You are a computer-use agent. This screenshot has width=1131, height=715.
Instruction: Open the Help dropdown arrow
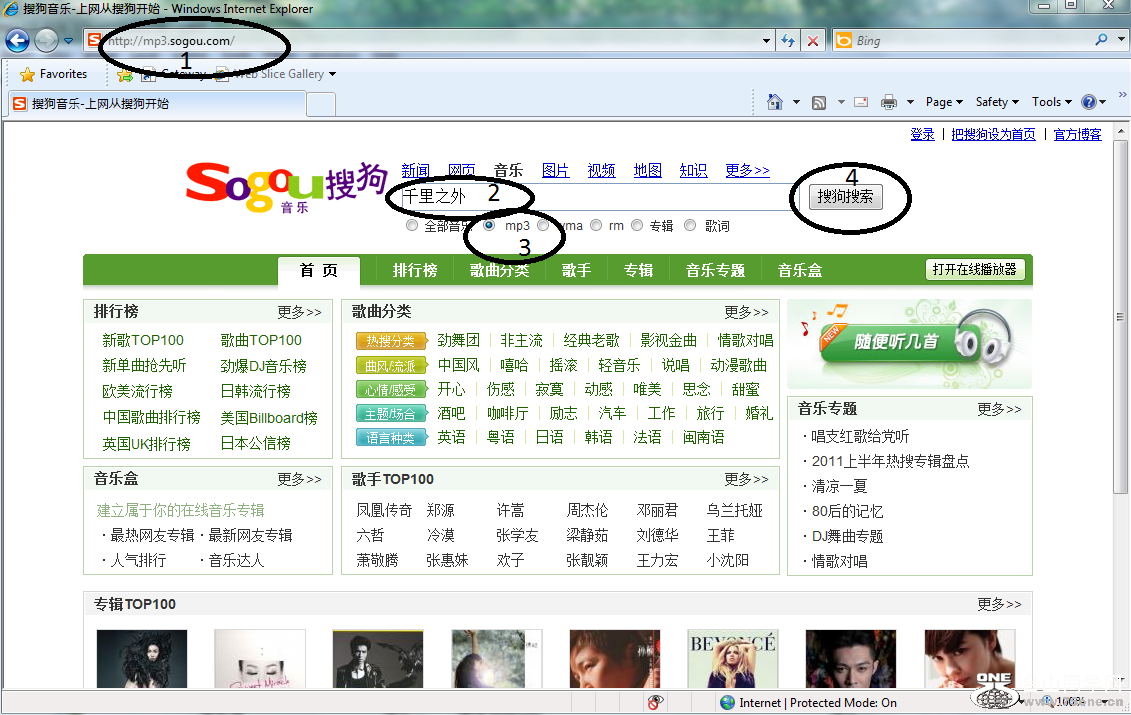(1103, 102)
